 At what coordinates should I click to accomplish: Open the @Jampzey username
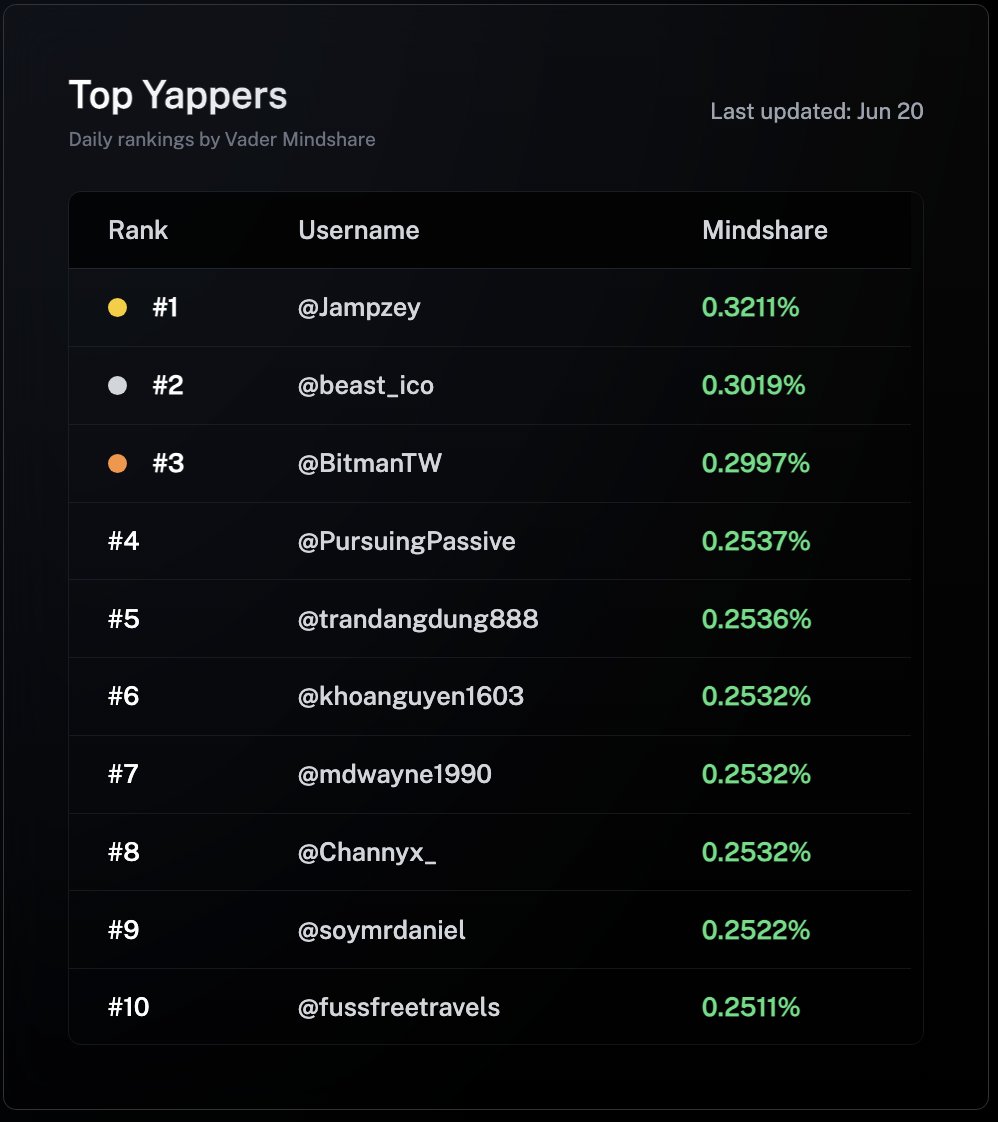359,308
